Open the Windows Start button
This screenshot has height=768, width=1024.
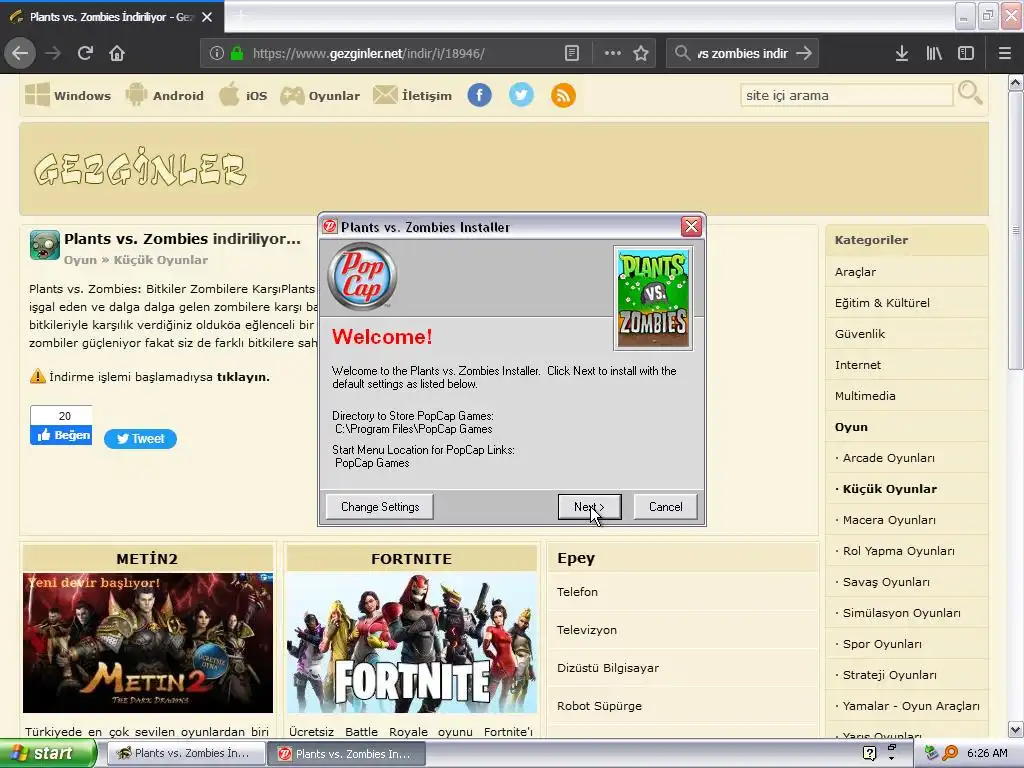[x=47, y=754]
